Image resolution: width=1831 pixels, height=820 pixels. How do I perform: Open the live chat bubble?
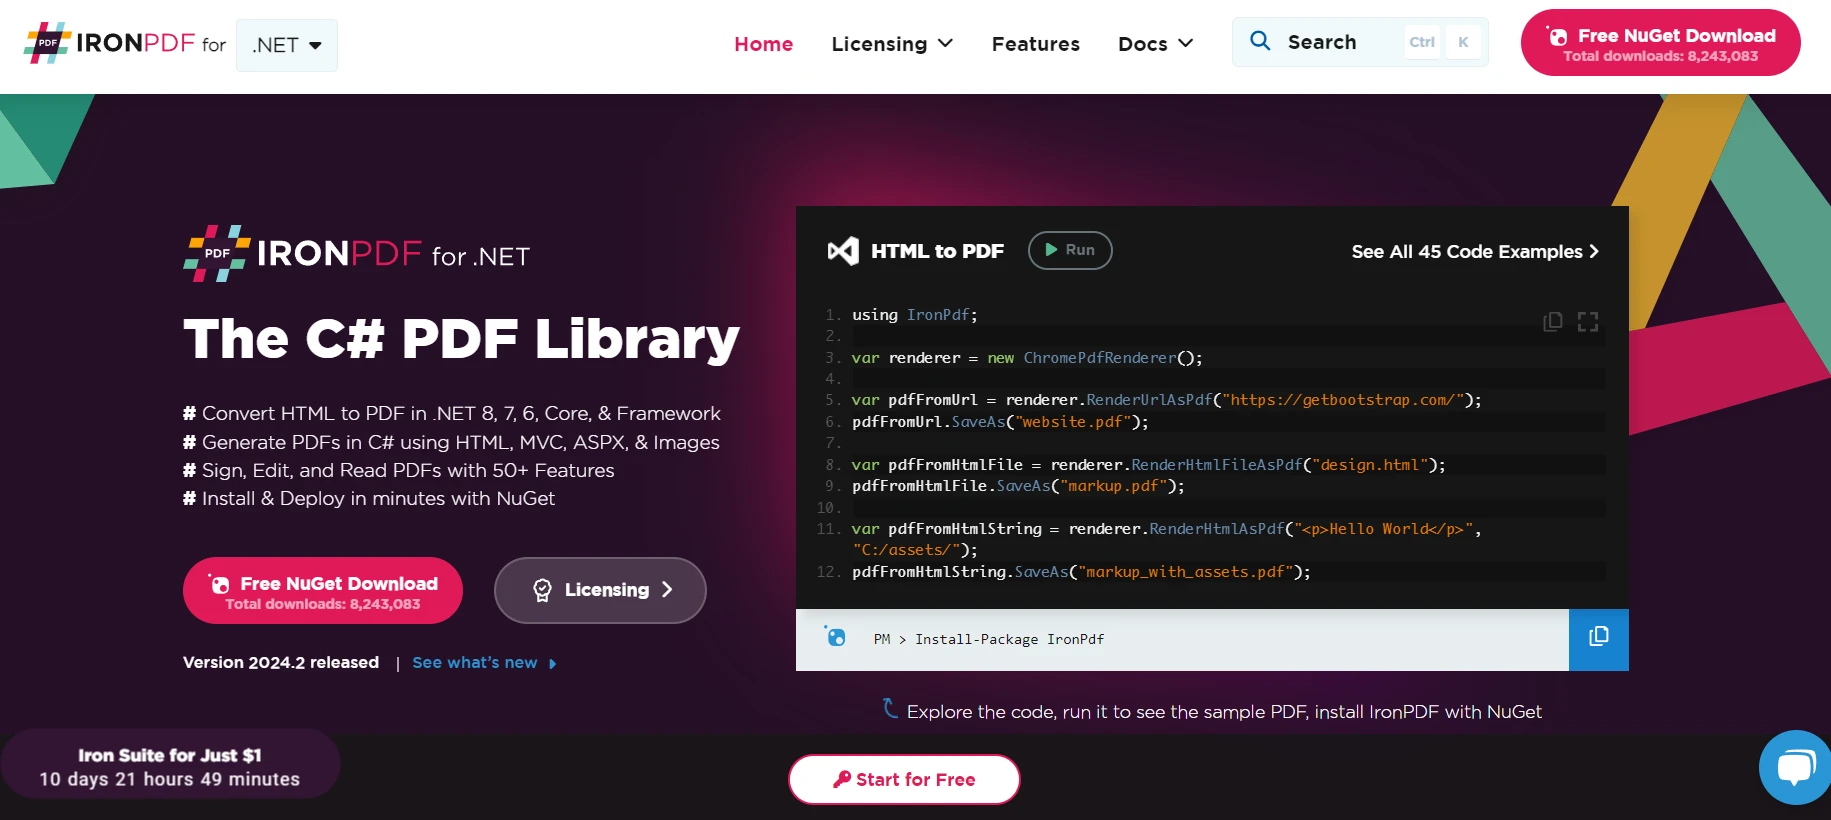coord(1795,767)
